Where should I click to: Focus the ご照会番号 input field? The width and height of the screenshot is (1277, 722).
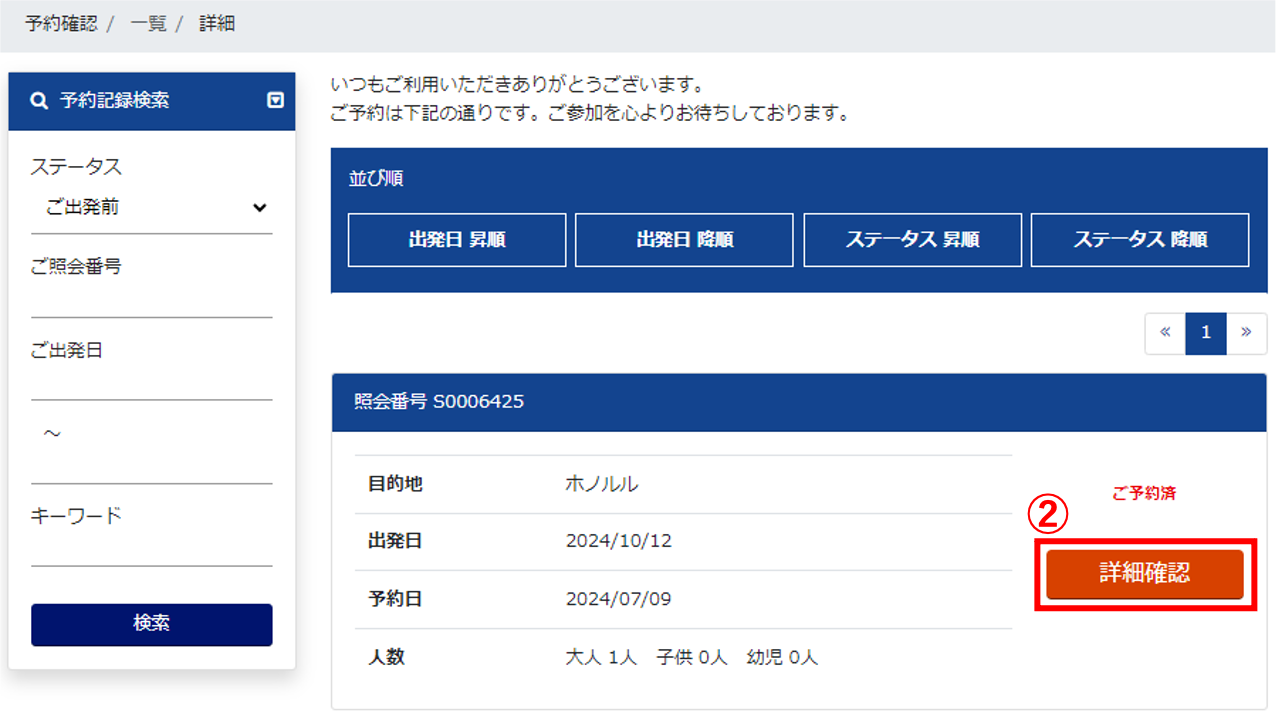click(x=152, y=300)
